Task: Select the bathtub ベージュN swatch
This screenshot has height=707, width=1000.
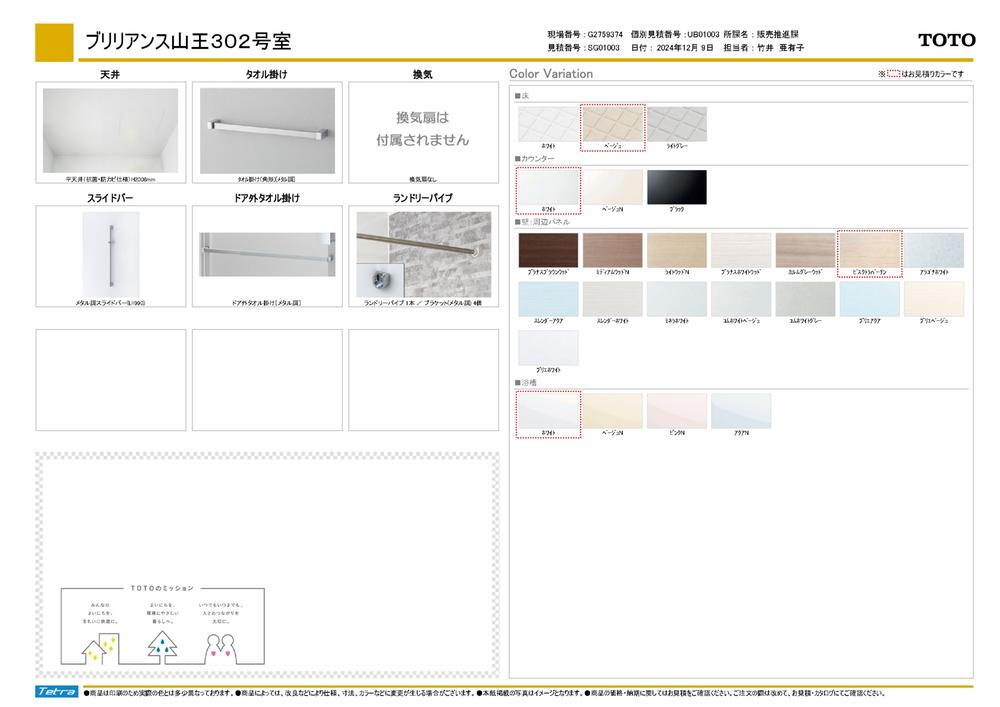Action: coord(613,411)
